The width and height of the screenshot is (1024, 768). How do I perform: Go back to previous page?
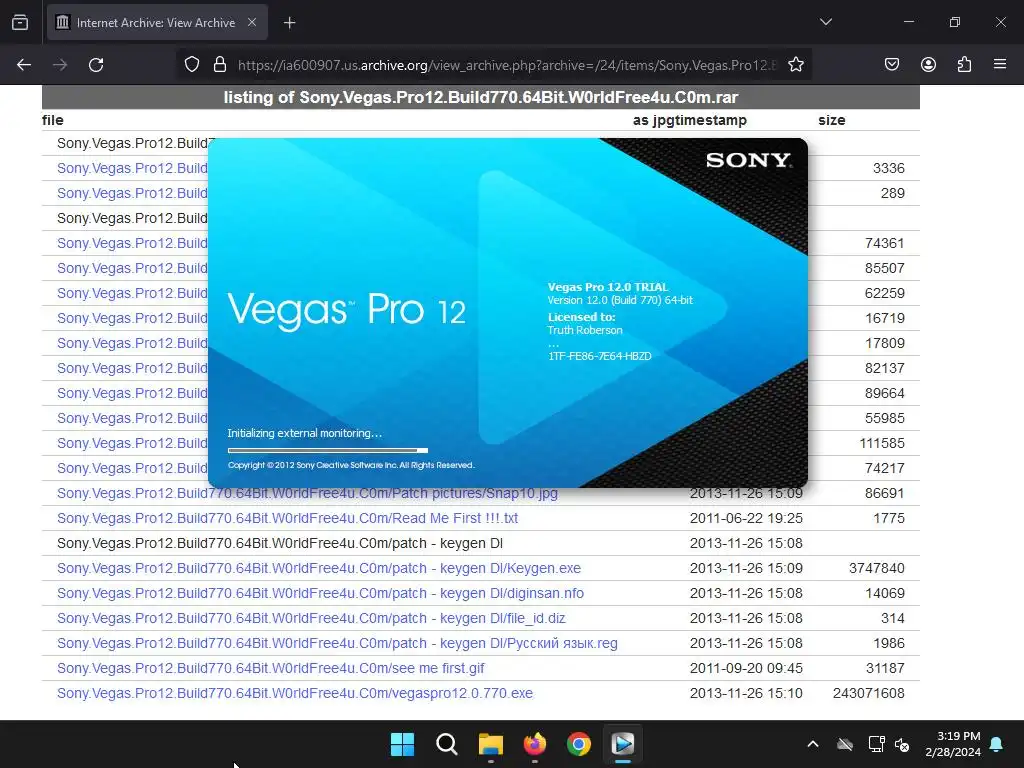click(x=24, y=65)
